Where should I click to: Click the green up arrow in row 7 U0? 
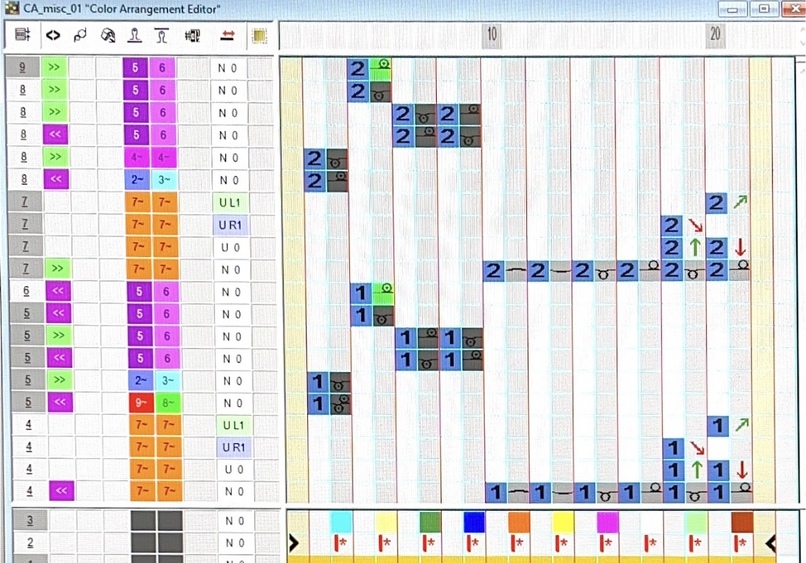(695, 247)
